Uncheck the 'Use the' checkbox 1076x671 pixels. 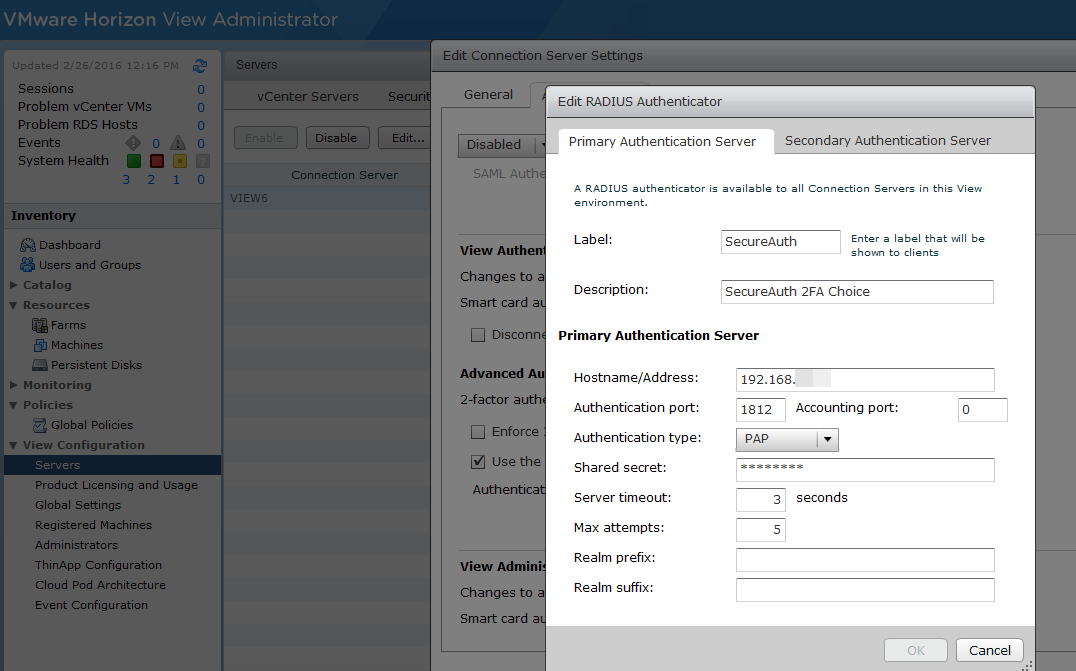478,462
